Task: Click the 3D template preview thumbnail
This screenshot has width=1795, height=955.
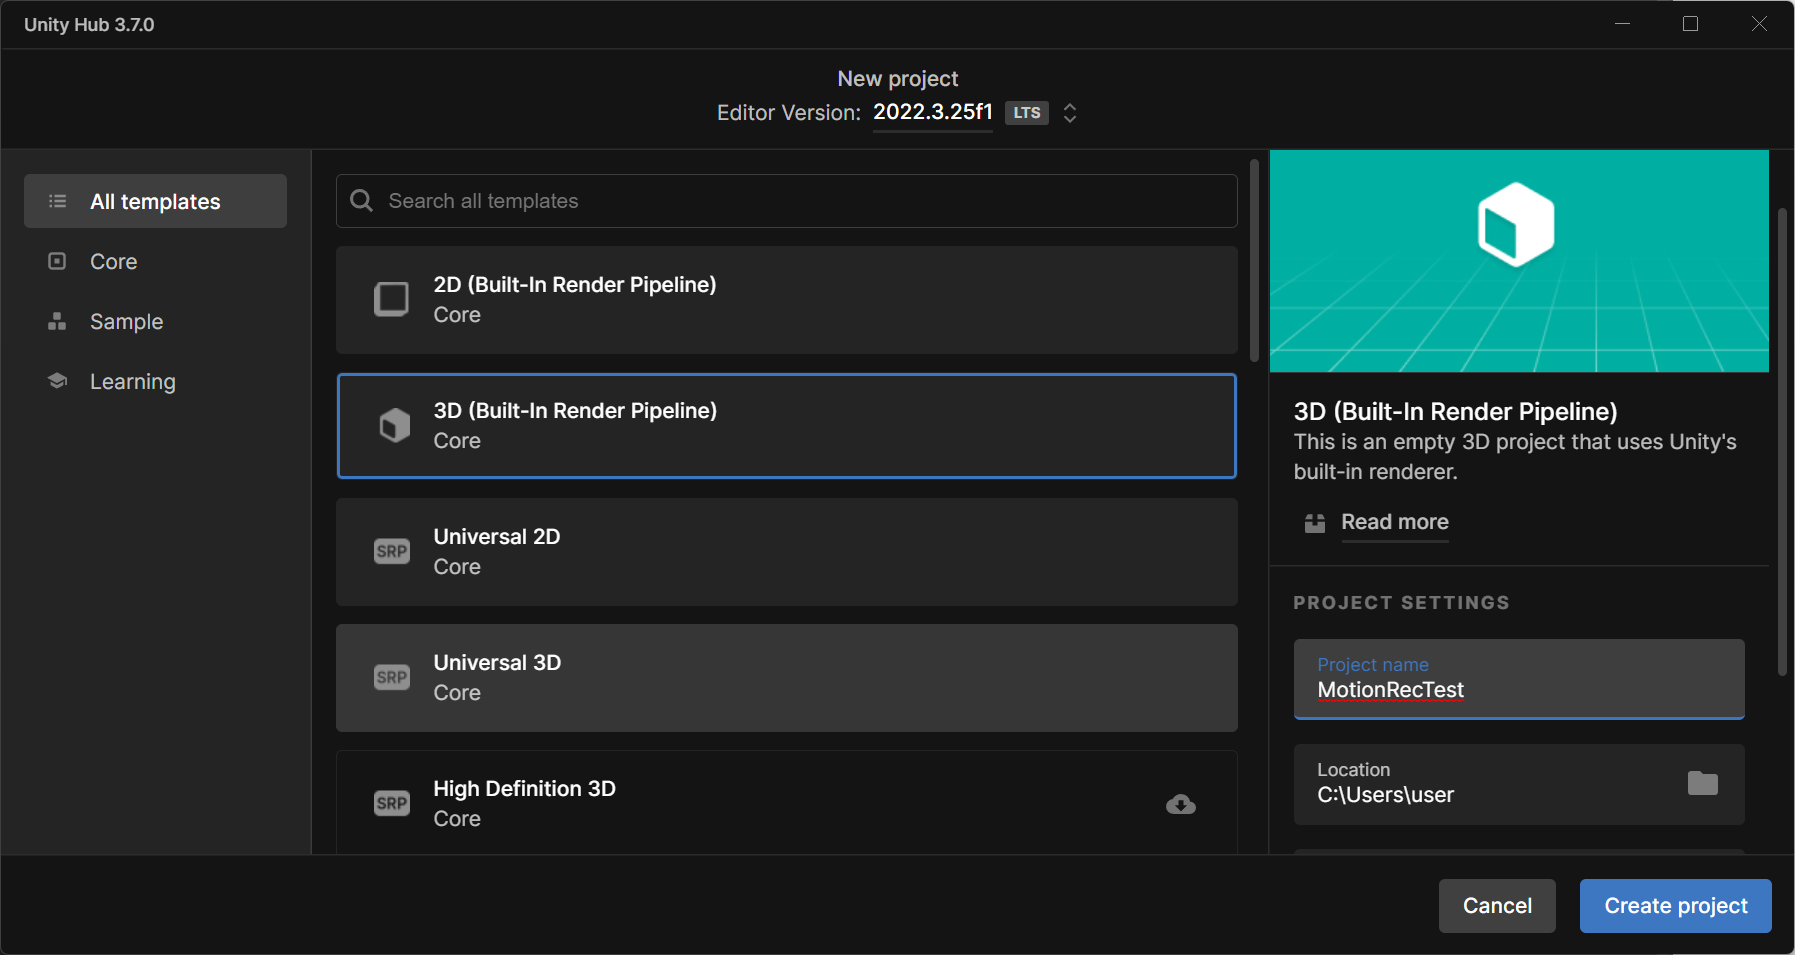Action: (x=1518, y=261)
